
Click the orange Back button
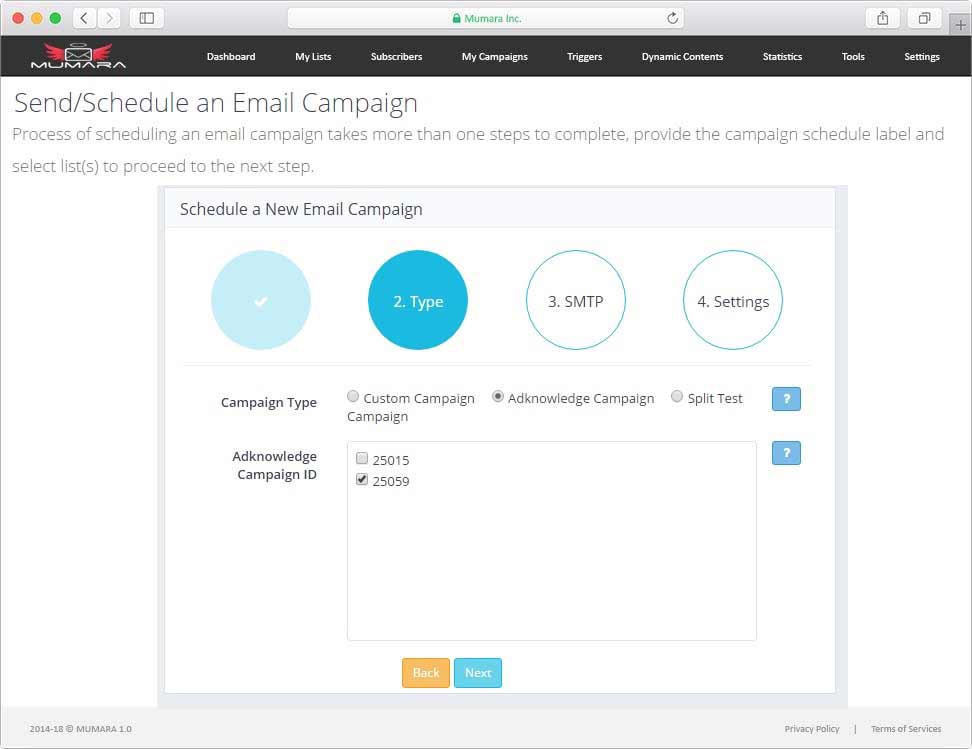click(426, 673)
